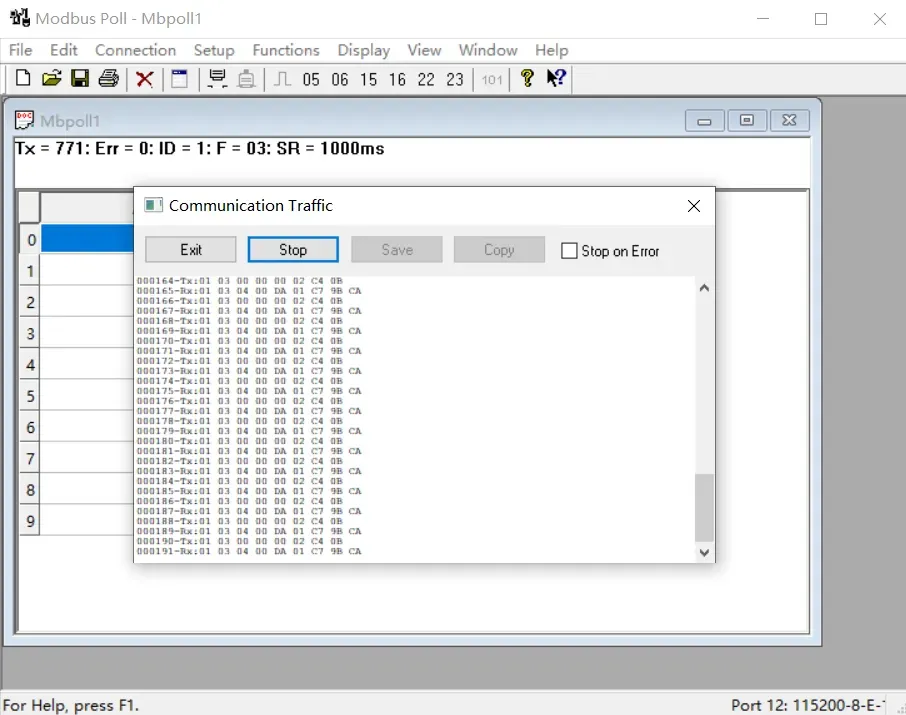Select row header 8 in Mbpoll1 grid
This screenshot has width=906, height=715.
[x=30, y=490]
